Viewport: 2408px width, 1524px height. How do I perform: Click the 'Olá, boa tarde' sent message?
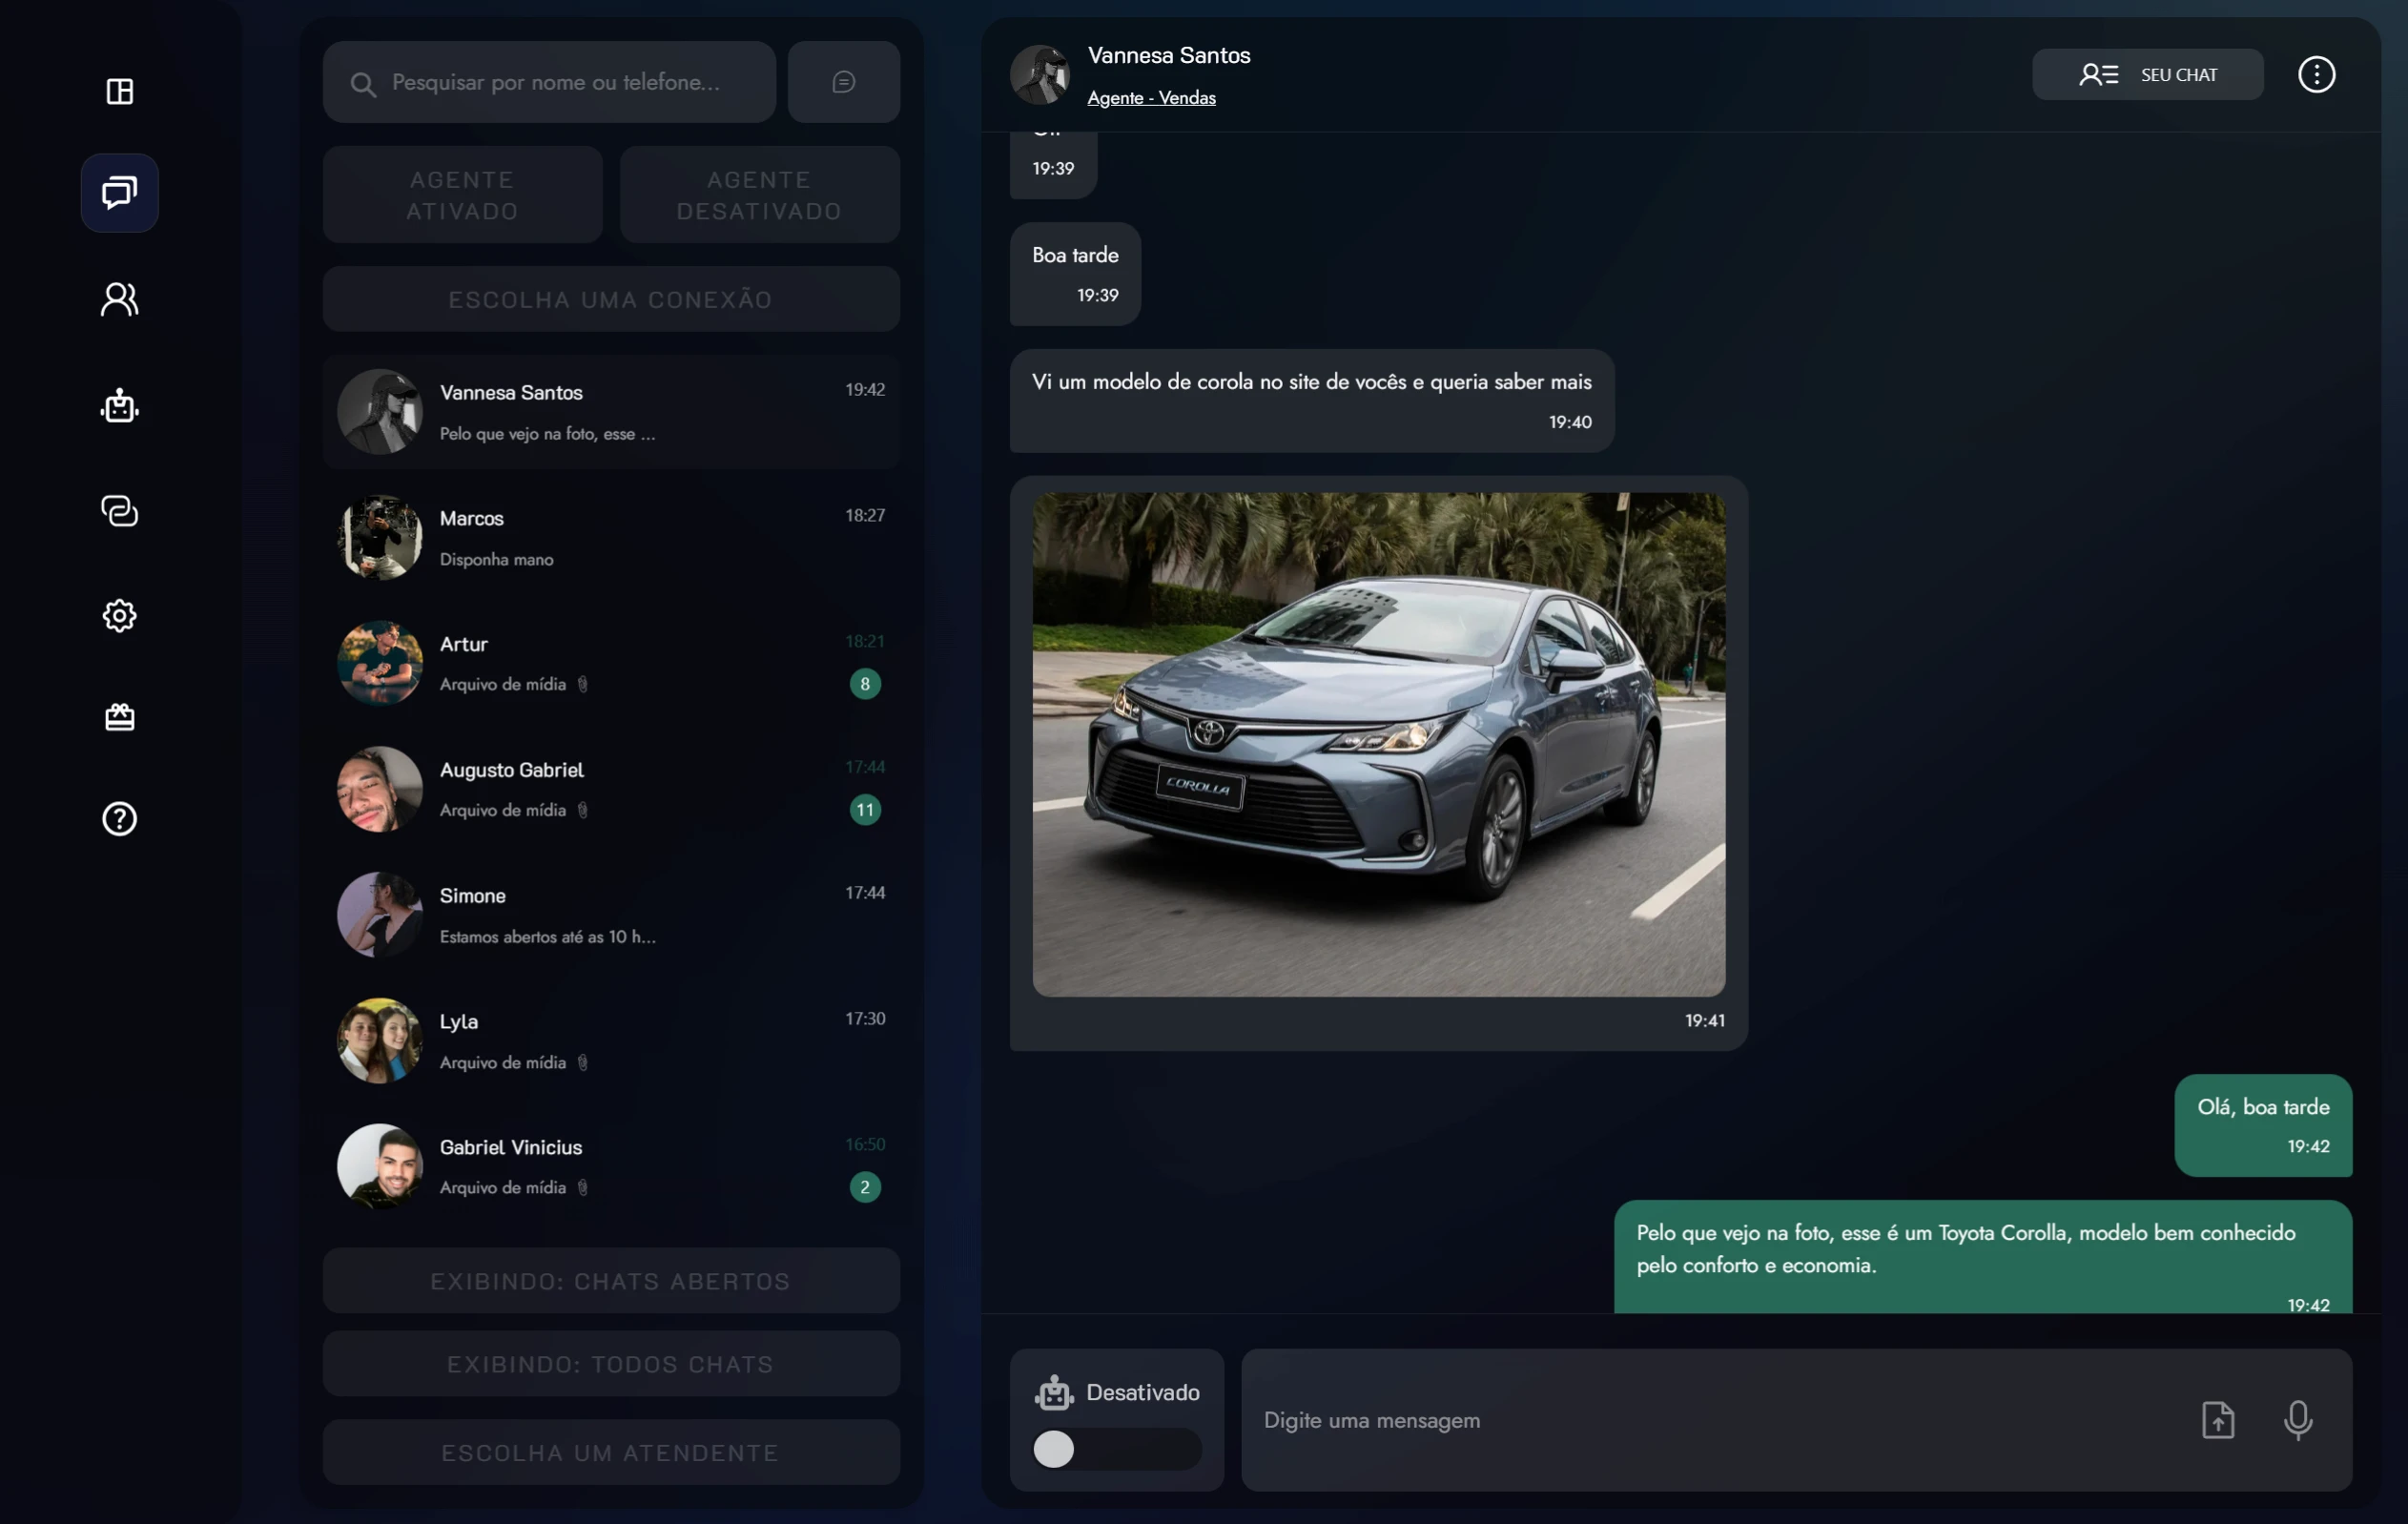click(2263, 1125)
